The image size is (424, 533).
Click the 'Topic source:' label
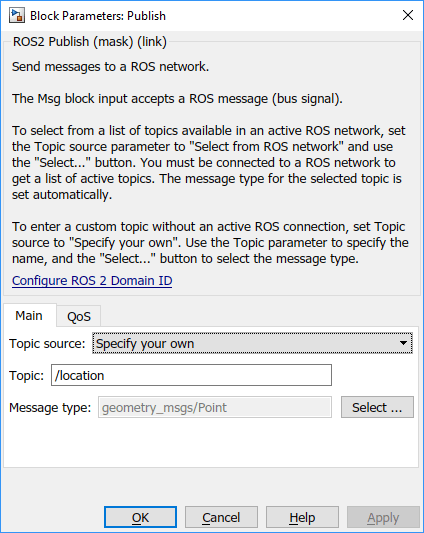47,343
